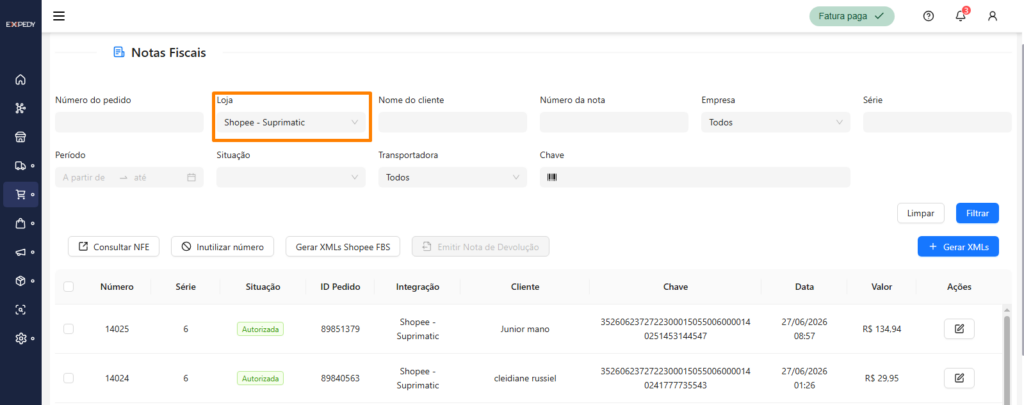Edit invoice 14025 with the action icon

click(x=959, y=329)
